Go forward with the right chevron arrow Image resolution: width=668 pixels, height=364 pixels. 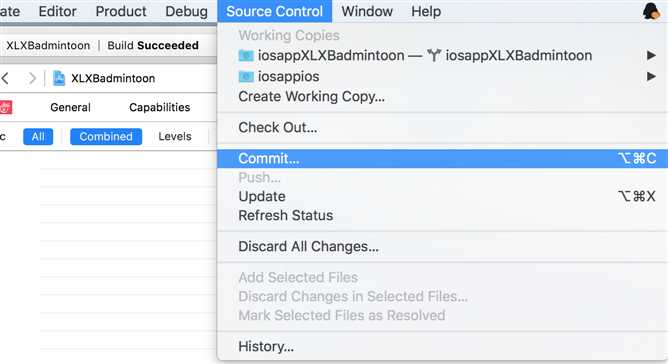[x=32, y=78]
